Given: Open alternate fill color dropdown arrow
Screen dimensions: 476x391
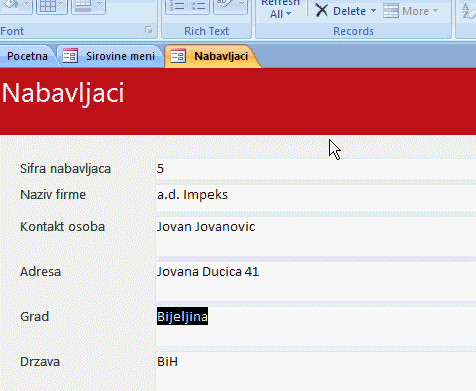Looking at the screenshot, I should [x=99, y=4].
